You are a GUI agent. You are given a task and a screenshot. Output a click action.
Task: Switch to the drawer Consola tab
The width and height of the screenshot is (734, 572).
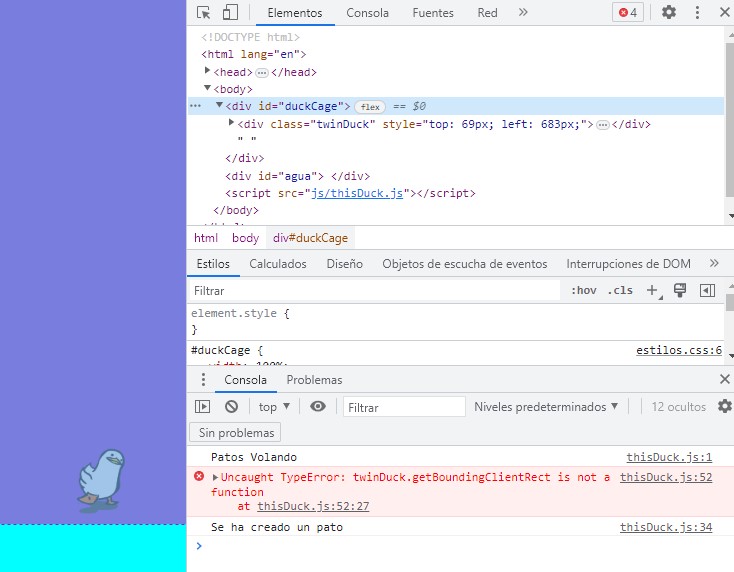[x=245, y=380]
